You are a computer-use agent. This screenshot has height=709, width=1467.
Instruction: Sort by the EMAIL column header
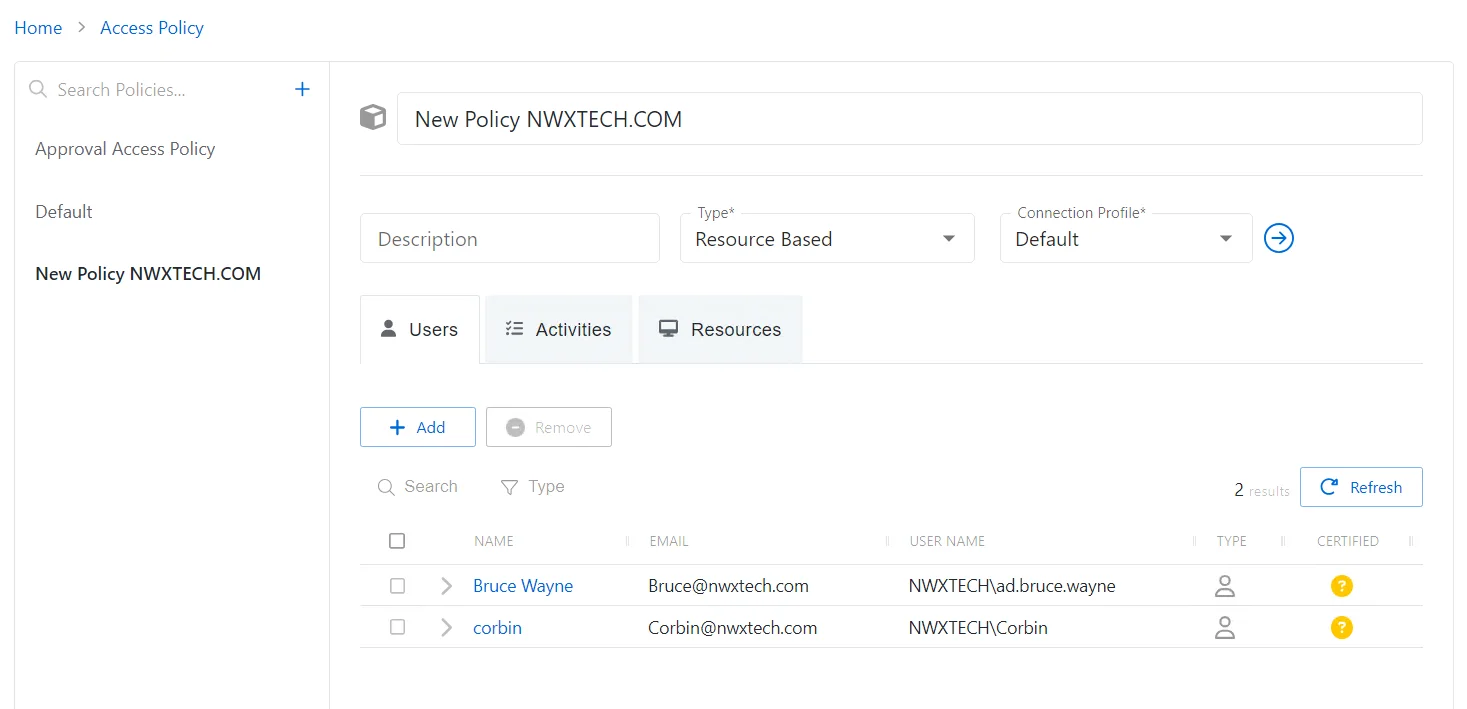point(669,541)
